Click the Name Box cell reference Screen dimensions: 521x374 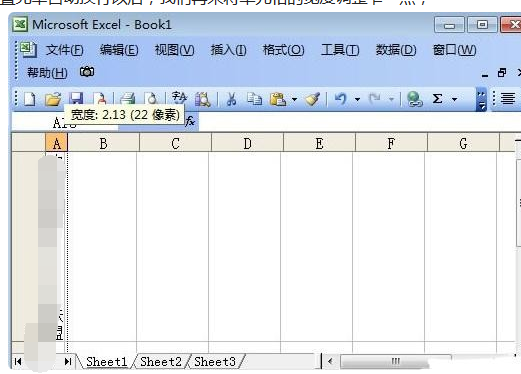(x=65, y=121)
